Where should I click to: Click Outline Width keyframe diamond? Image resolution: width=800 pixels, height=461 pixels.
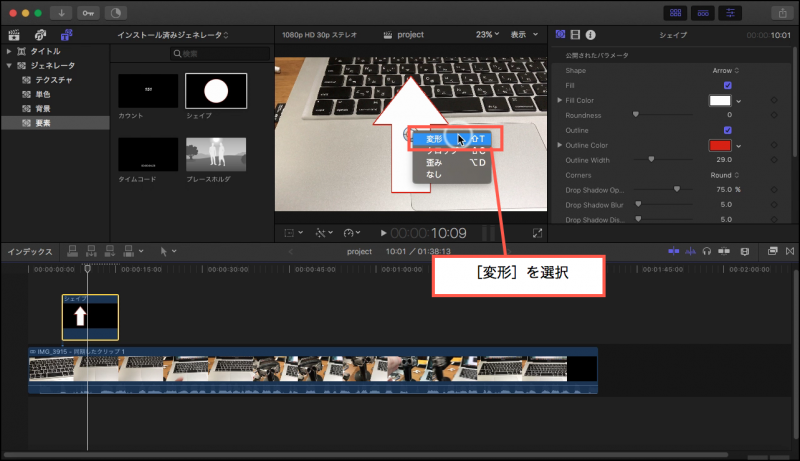pyautogui.click(x=774, y=160)
